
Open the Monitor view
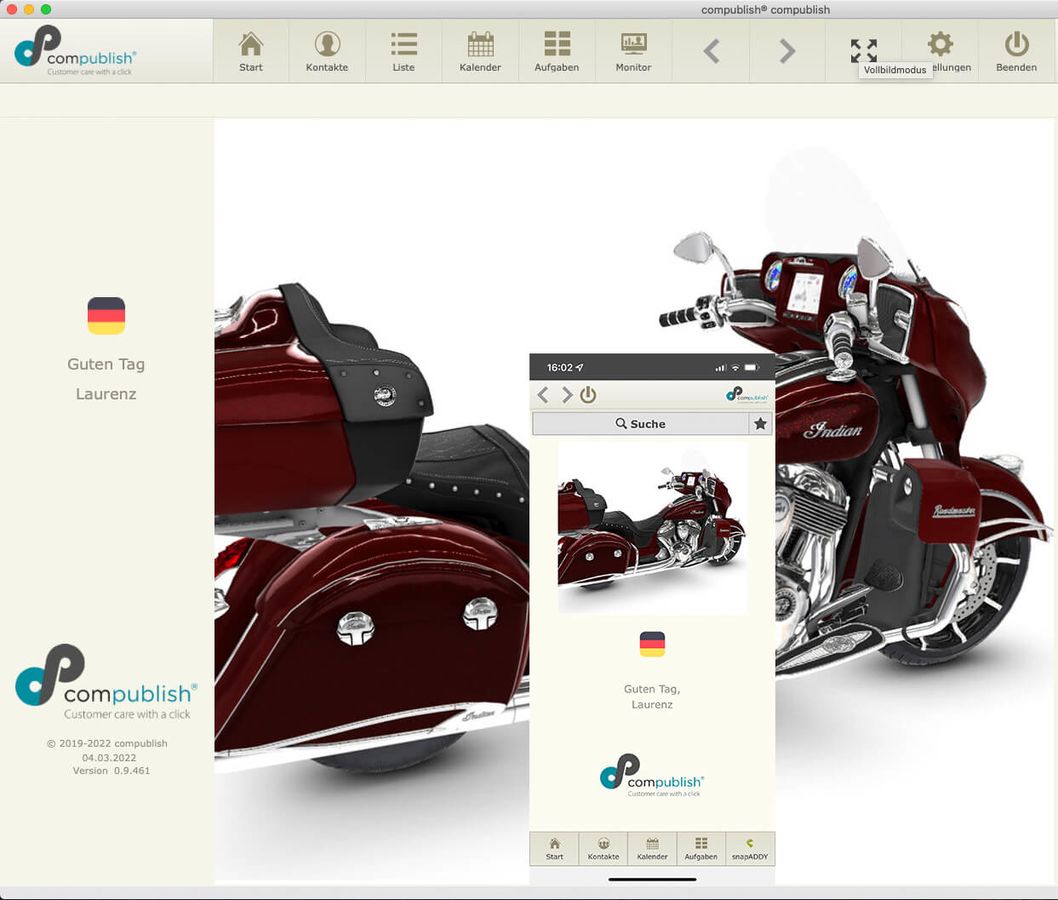634,51
